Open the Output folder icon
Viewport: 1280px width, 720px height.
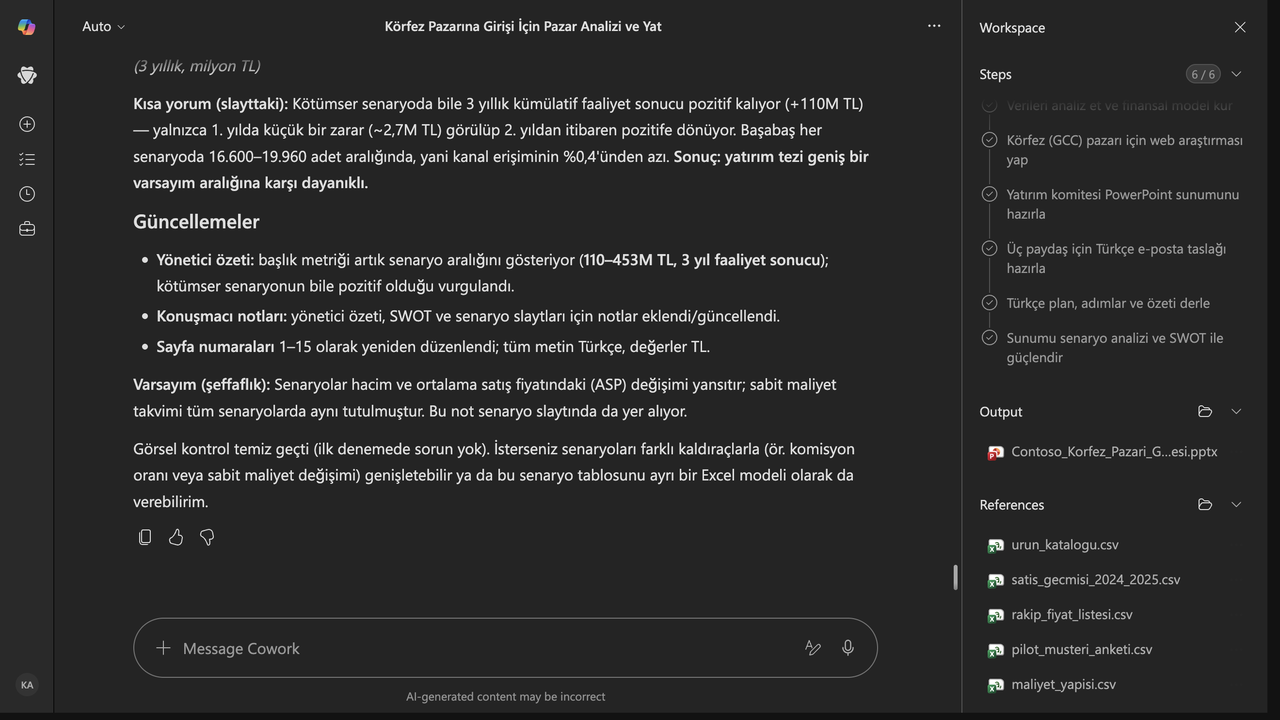pyautogui.click(x=1205, y=411)
